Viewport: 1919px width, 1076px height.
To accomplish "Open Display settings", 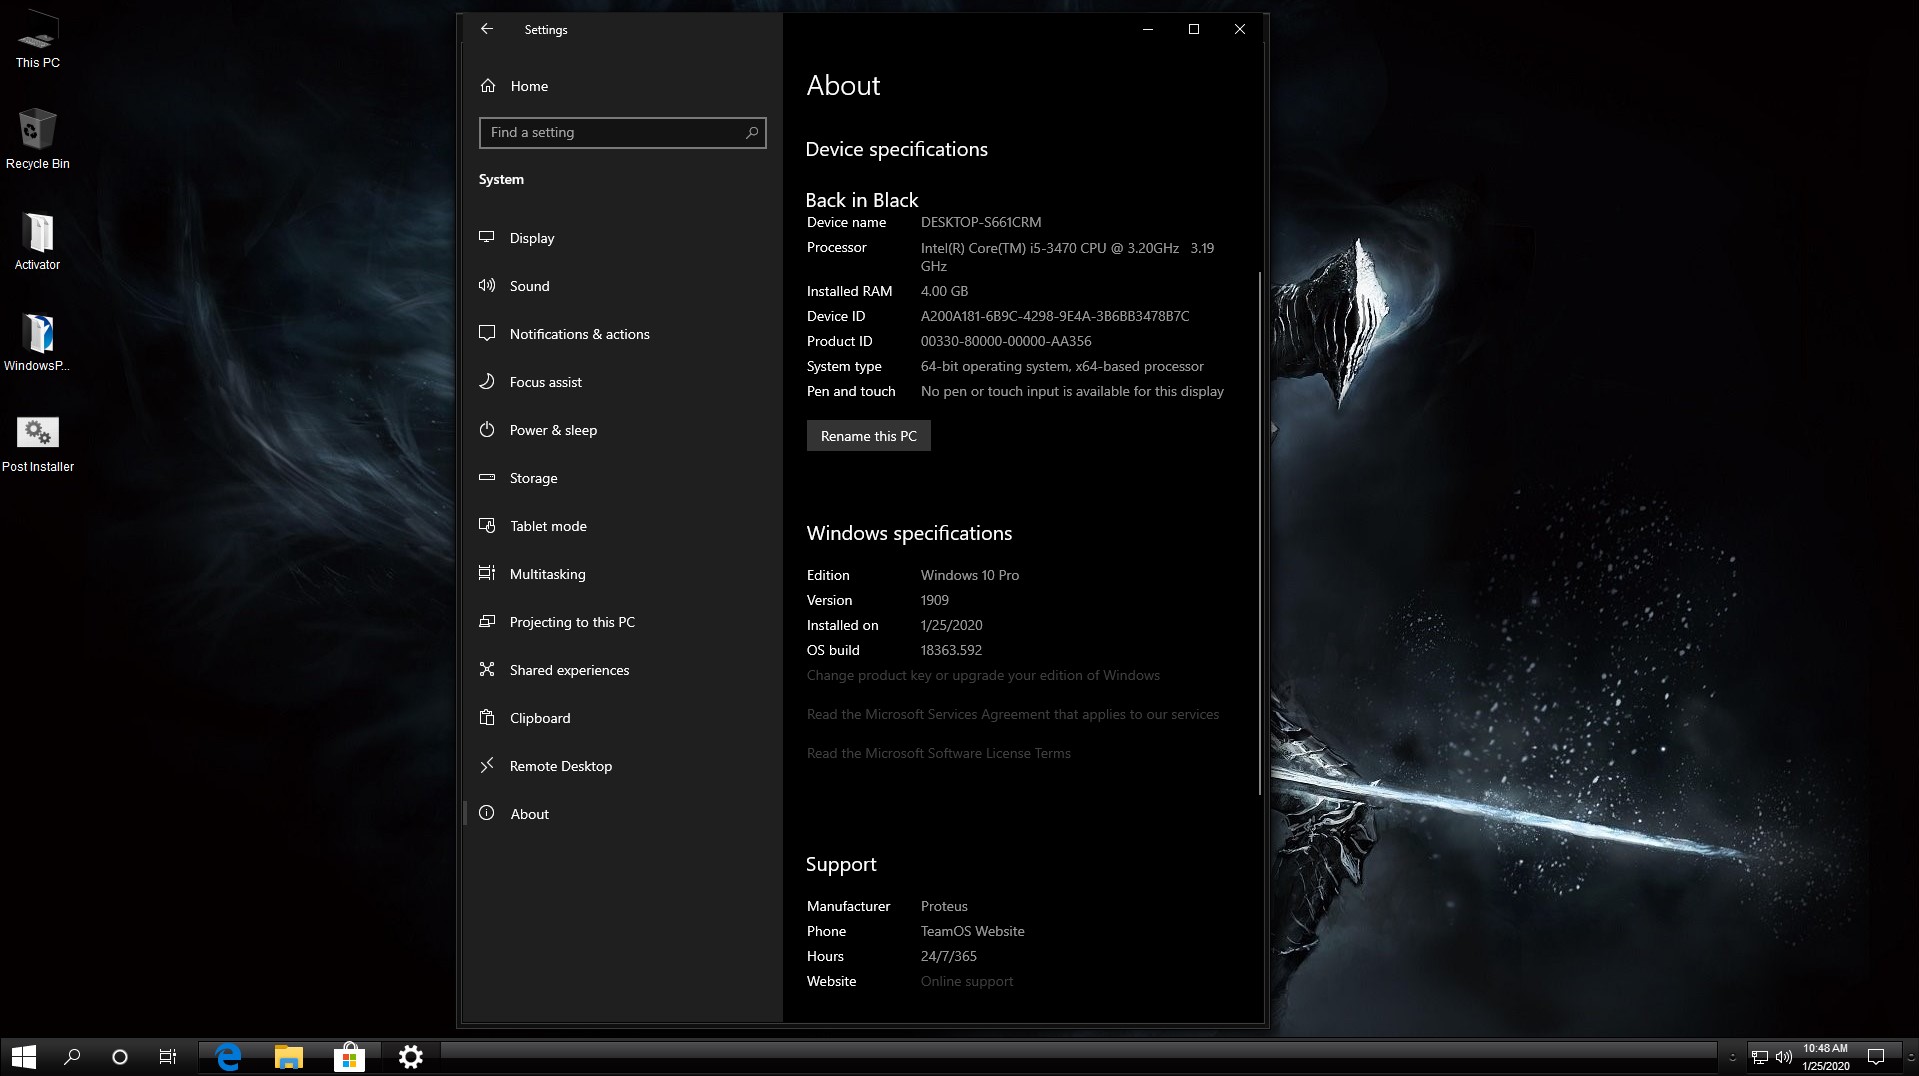I will (x=622, y=238).
